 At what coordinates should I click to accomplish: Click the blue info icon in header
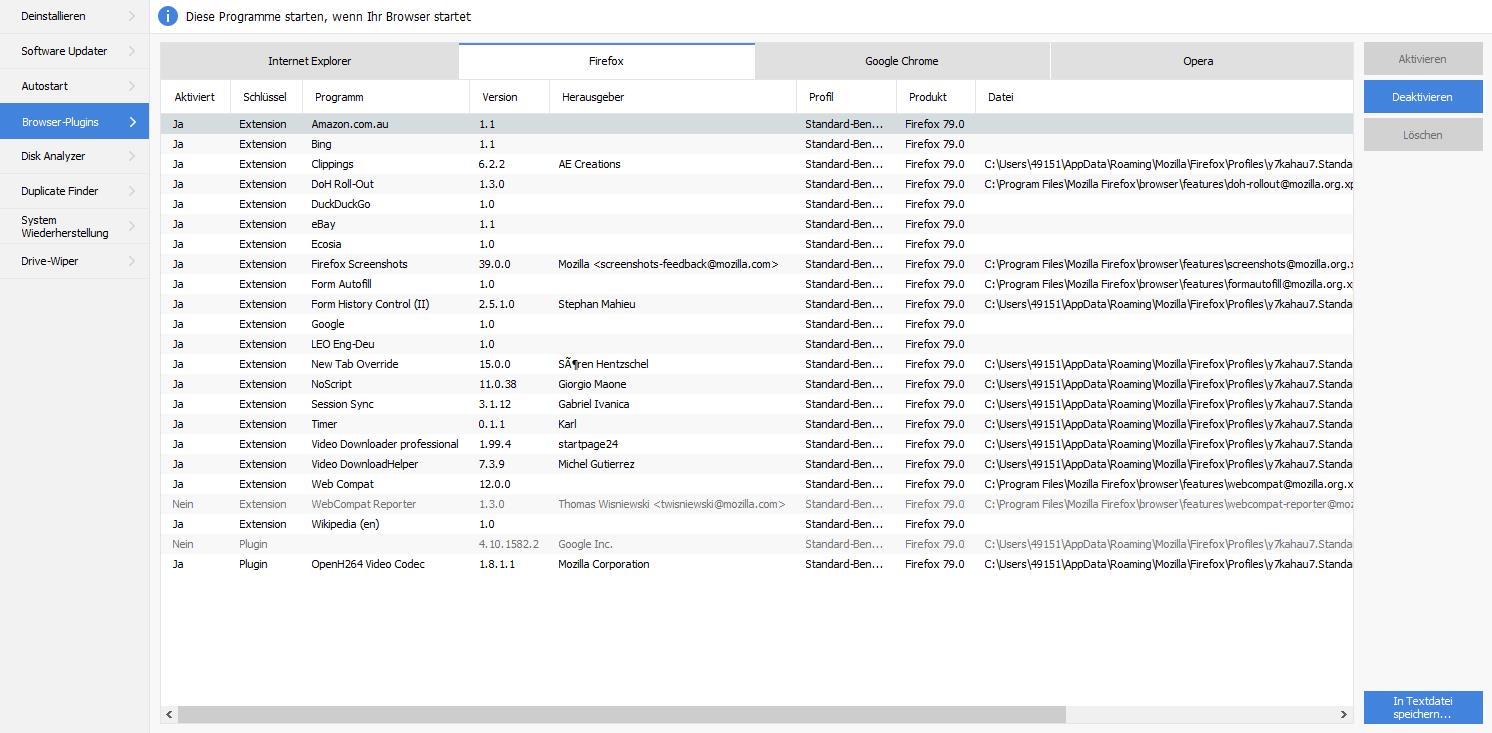(168, 16)
